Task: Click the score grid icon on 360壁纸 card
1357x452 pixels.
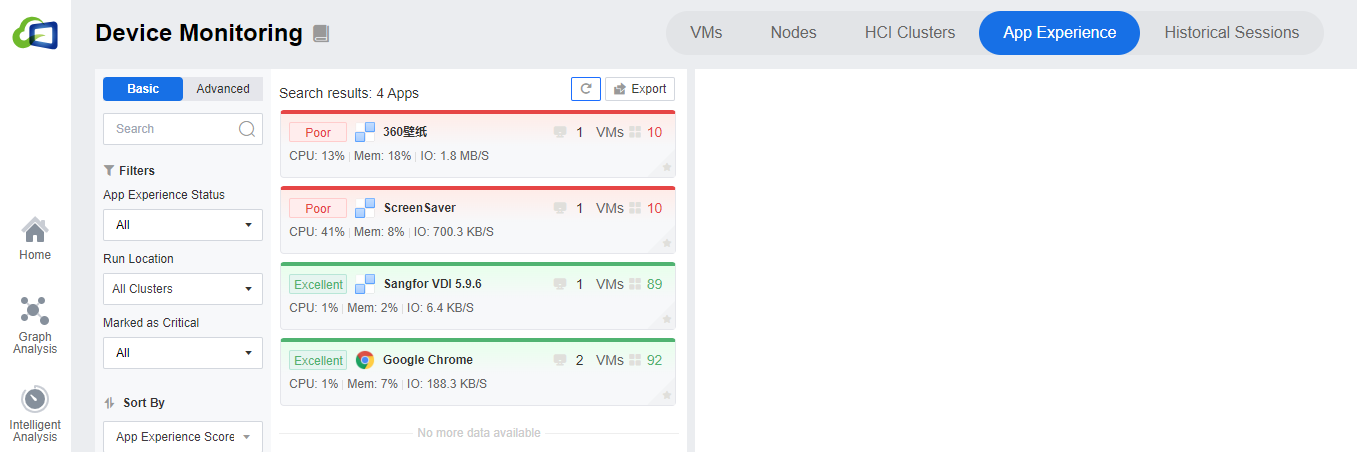Action: (x=634, y=132)
